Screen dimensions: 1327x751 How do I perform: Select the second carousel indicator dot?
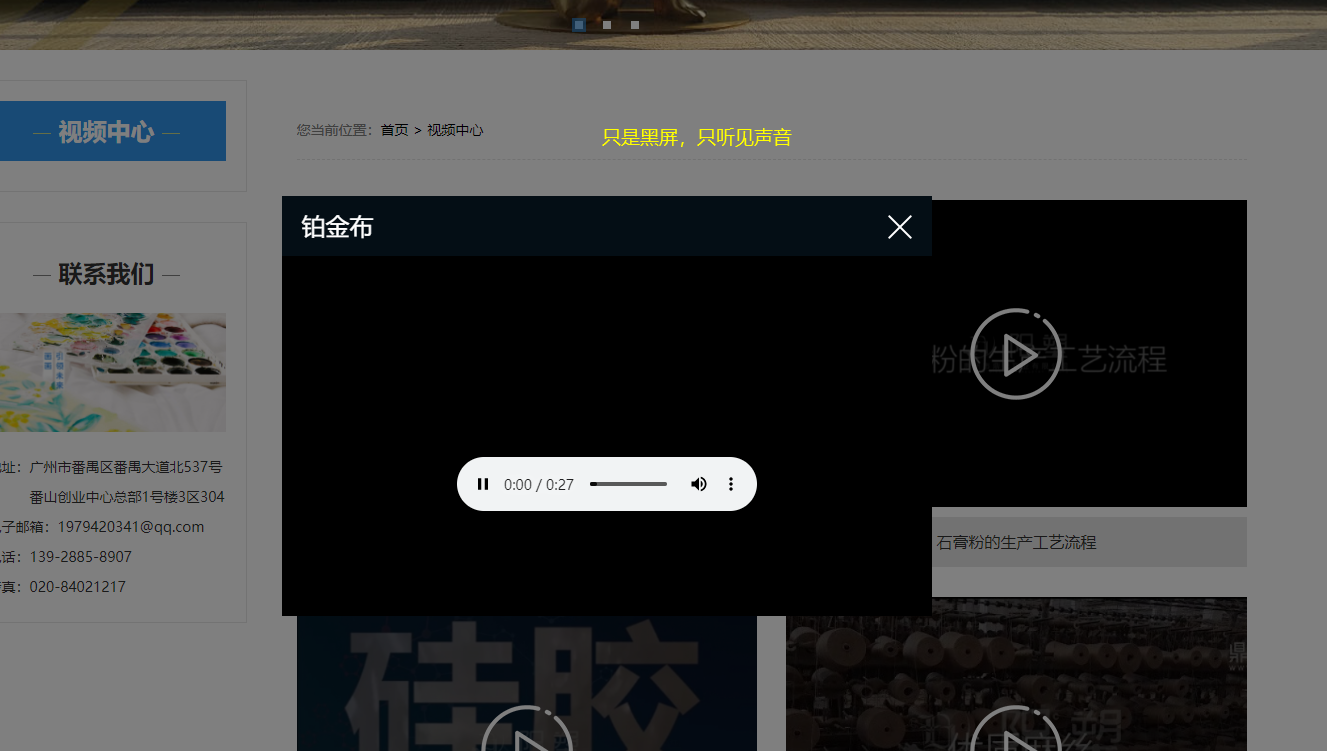[607, 25]
